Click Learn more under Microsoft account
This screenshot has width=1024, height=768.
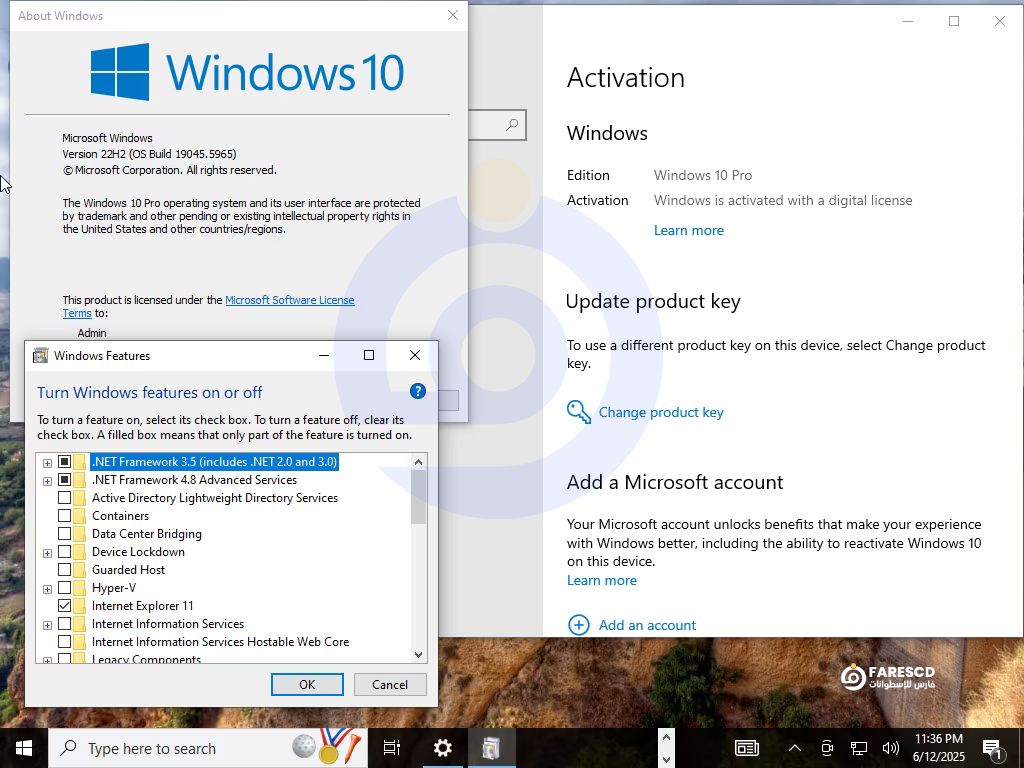coord(601,580)
